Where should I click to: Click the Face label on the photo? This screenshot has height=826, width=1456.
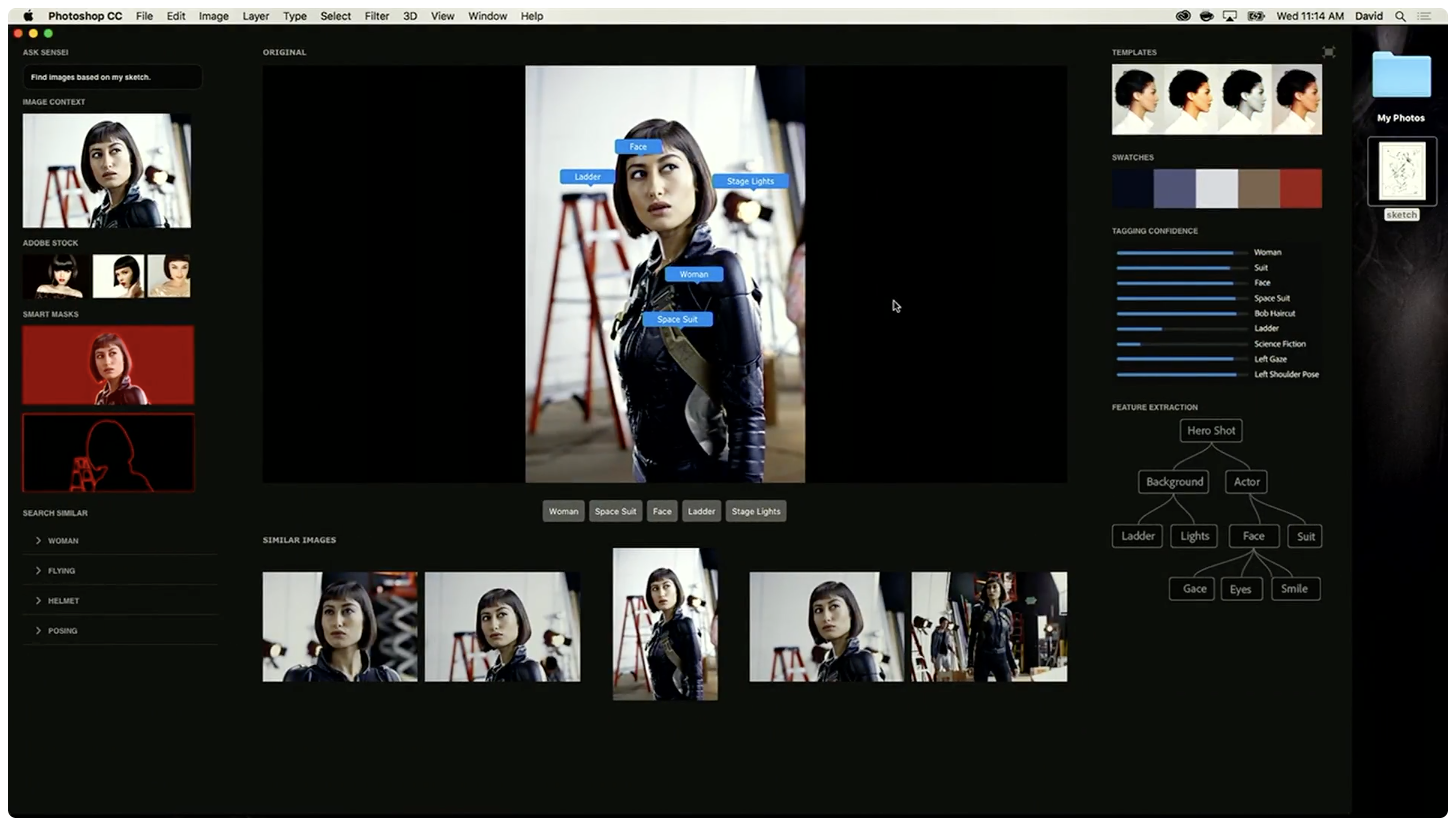(x=638, y=147)
